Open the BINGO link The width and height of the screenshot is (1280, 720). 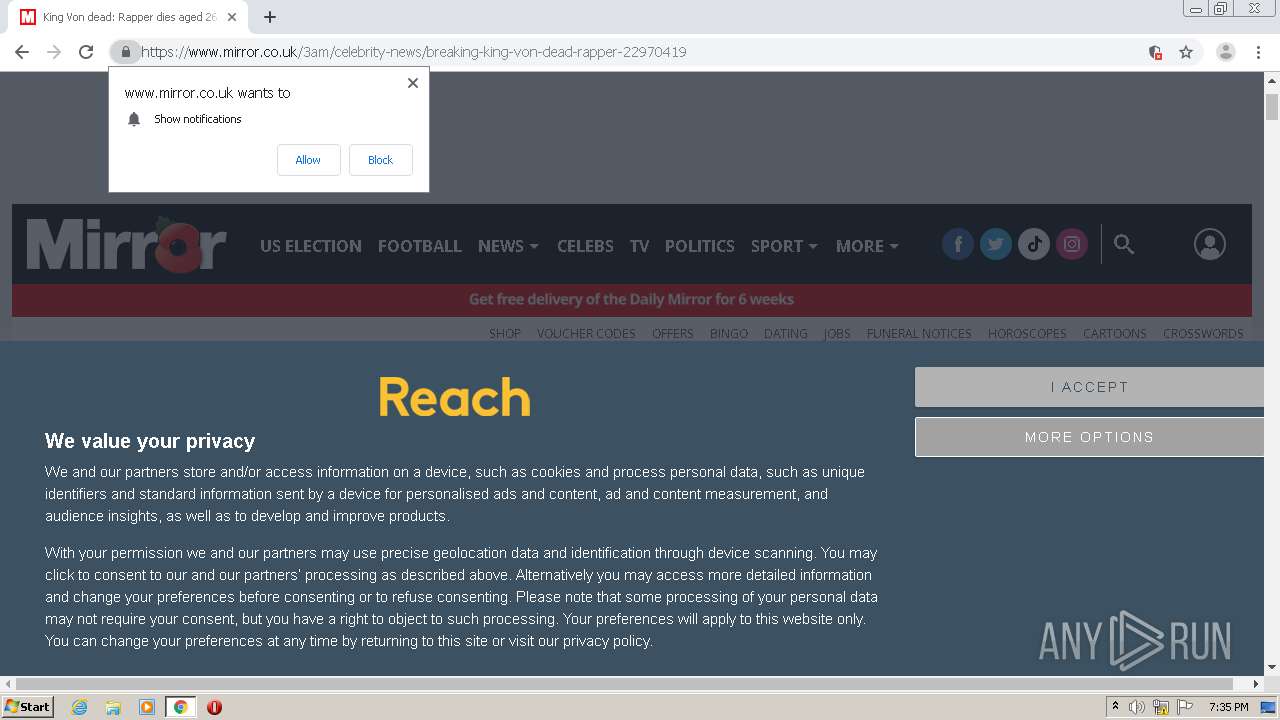tap(729, 334)
